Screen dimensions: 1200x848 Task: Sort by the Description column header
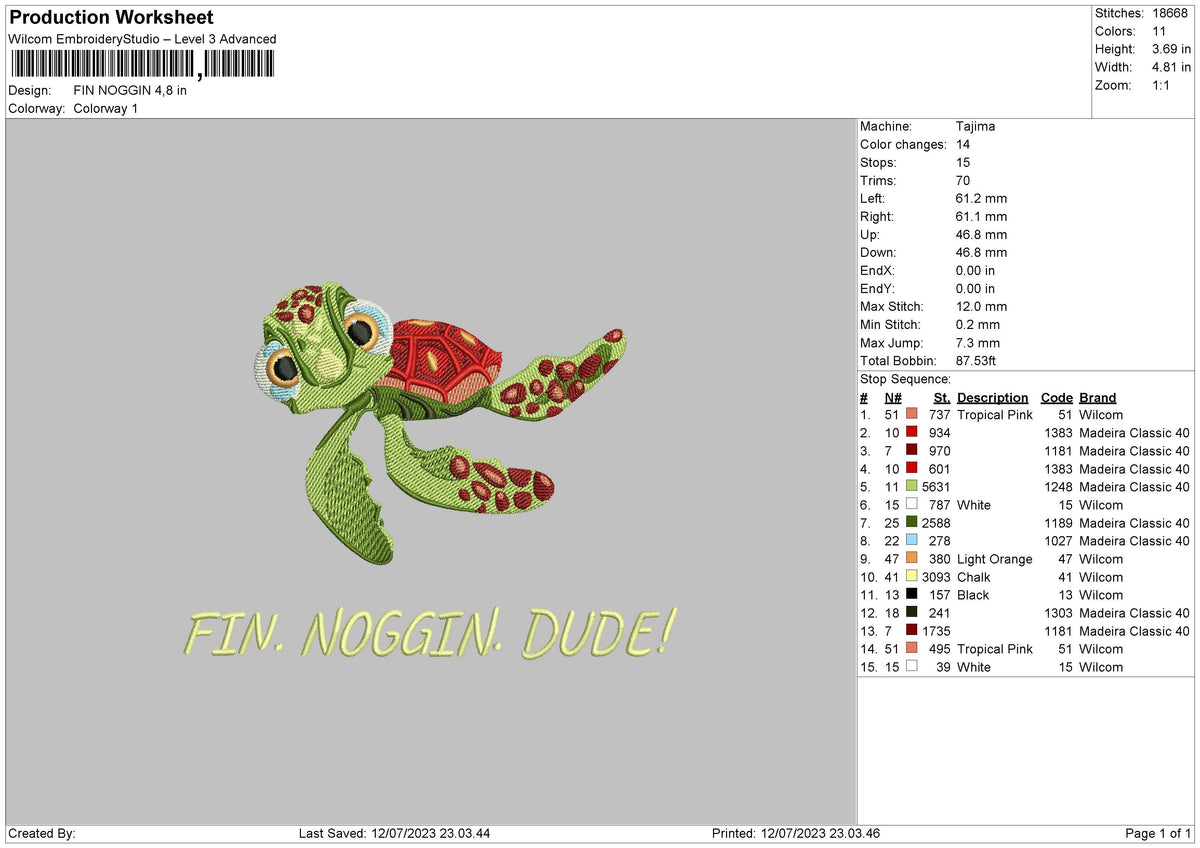[992, 397]
